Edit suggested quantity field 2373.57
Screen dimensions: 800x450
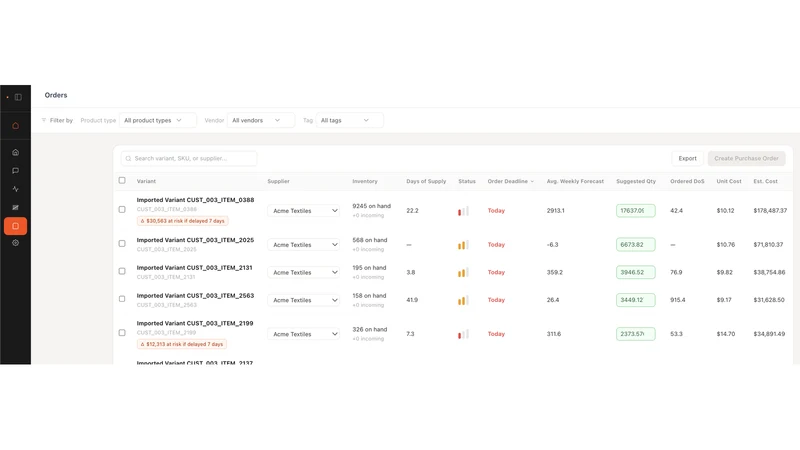(636, 334)
